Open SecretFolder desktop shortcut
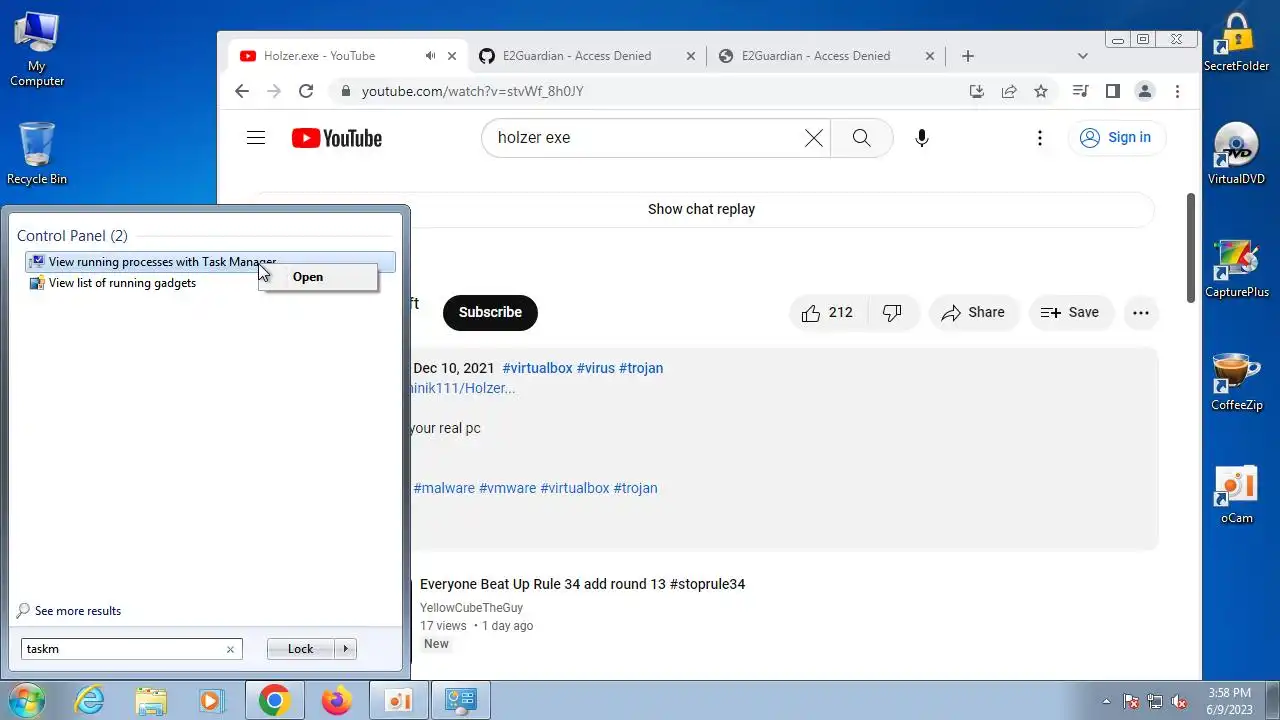This screenshot has width=1280, height=720. (x=1236, y=43)
